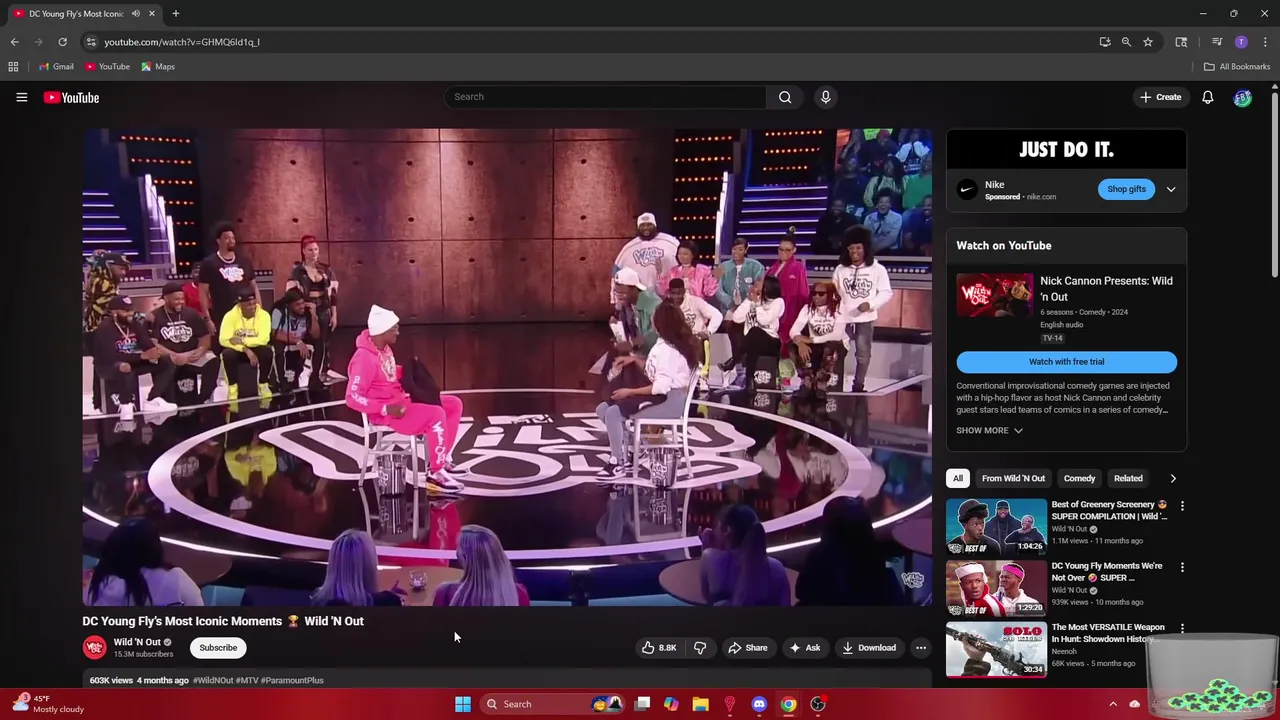Expand the Nike ad chevron
Screen dimensions: 1280x720
point(1171,189)
